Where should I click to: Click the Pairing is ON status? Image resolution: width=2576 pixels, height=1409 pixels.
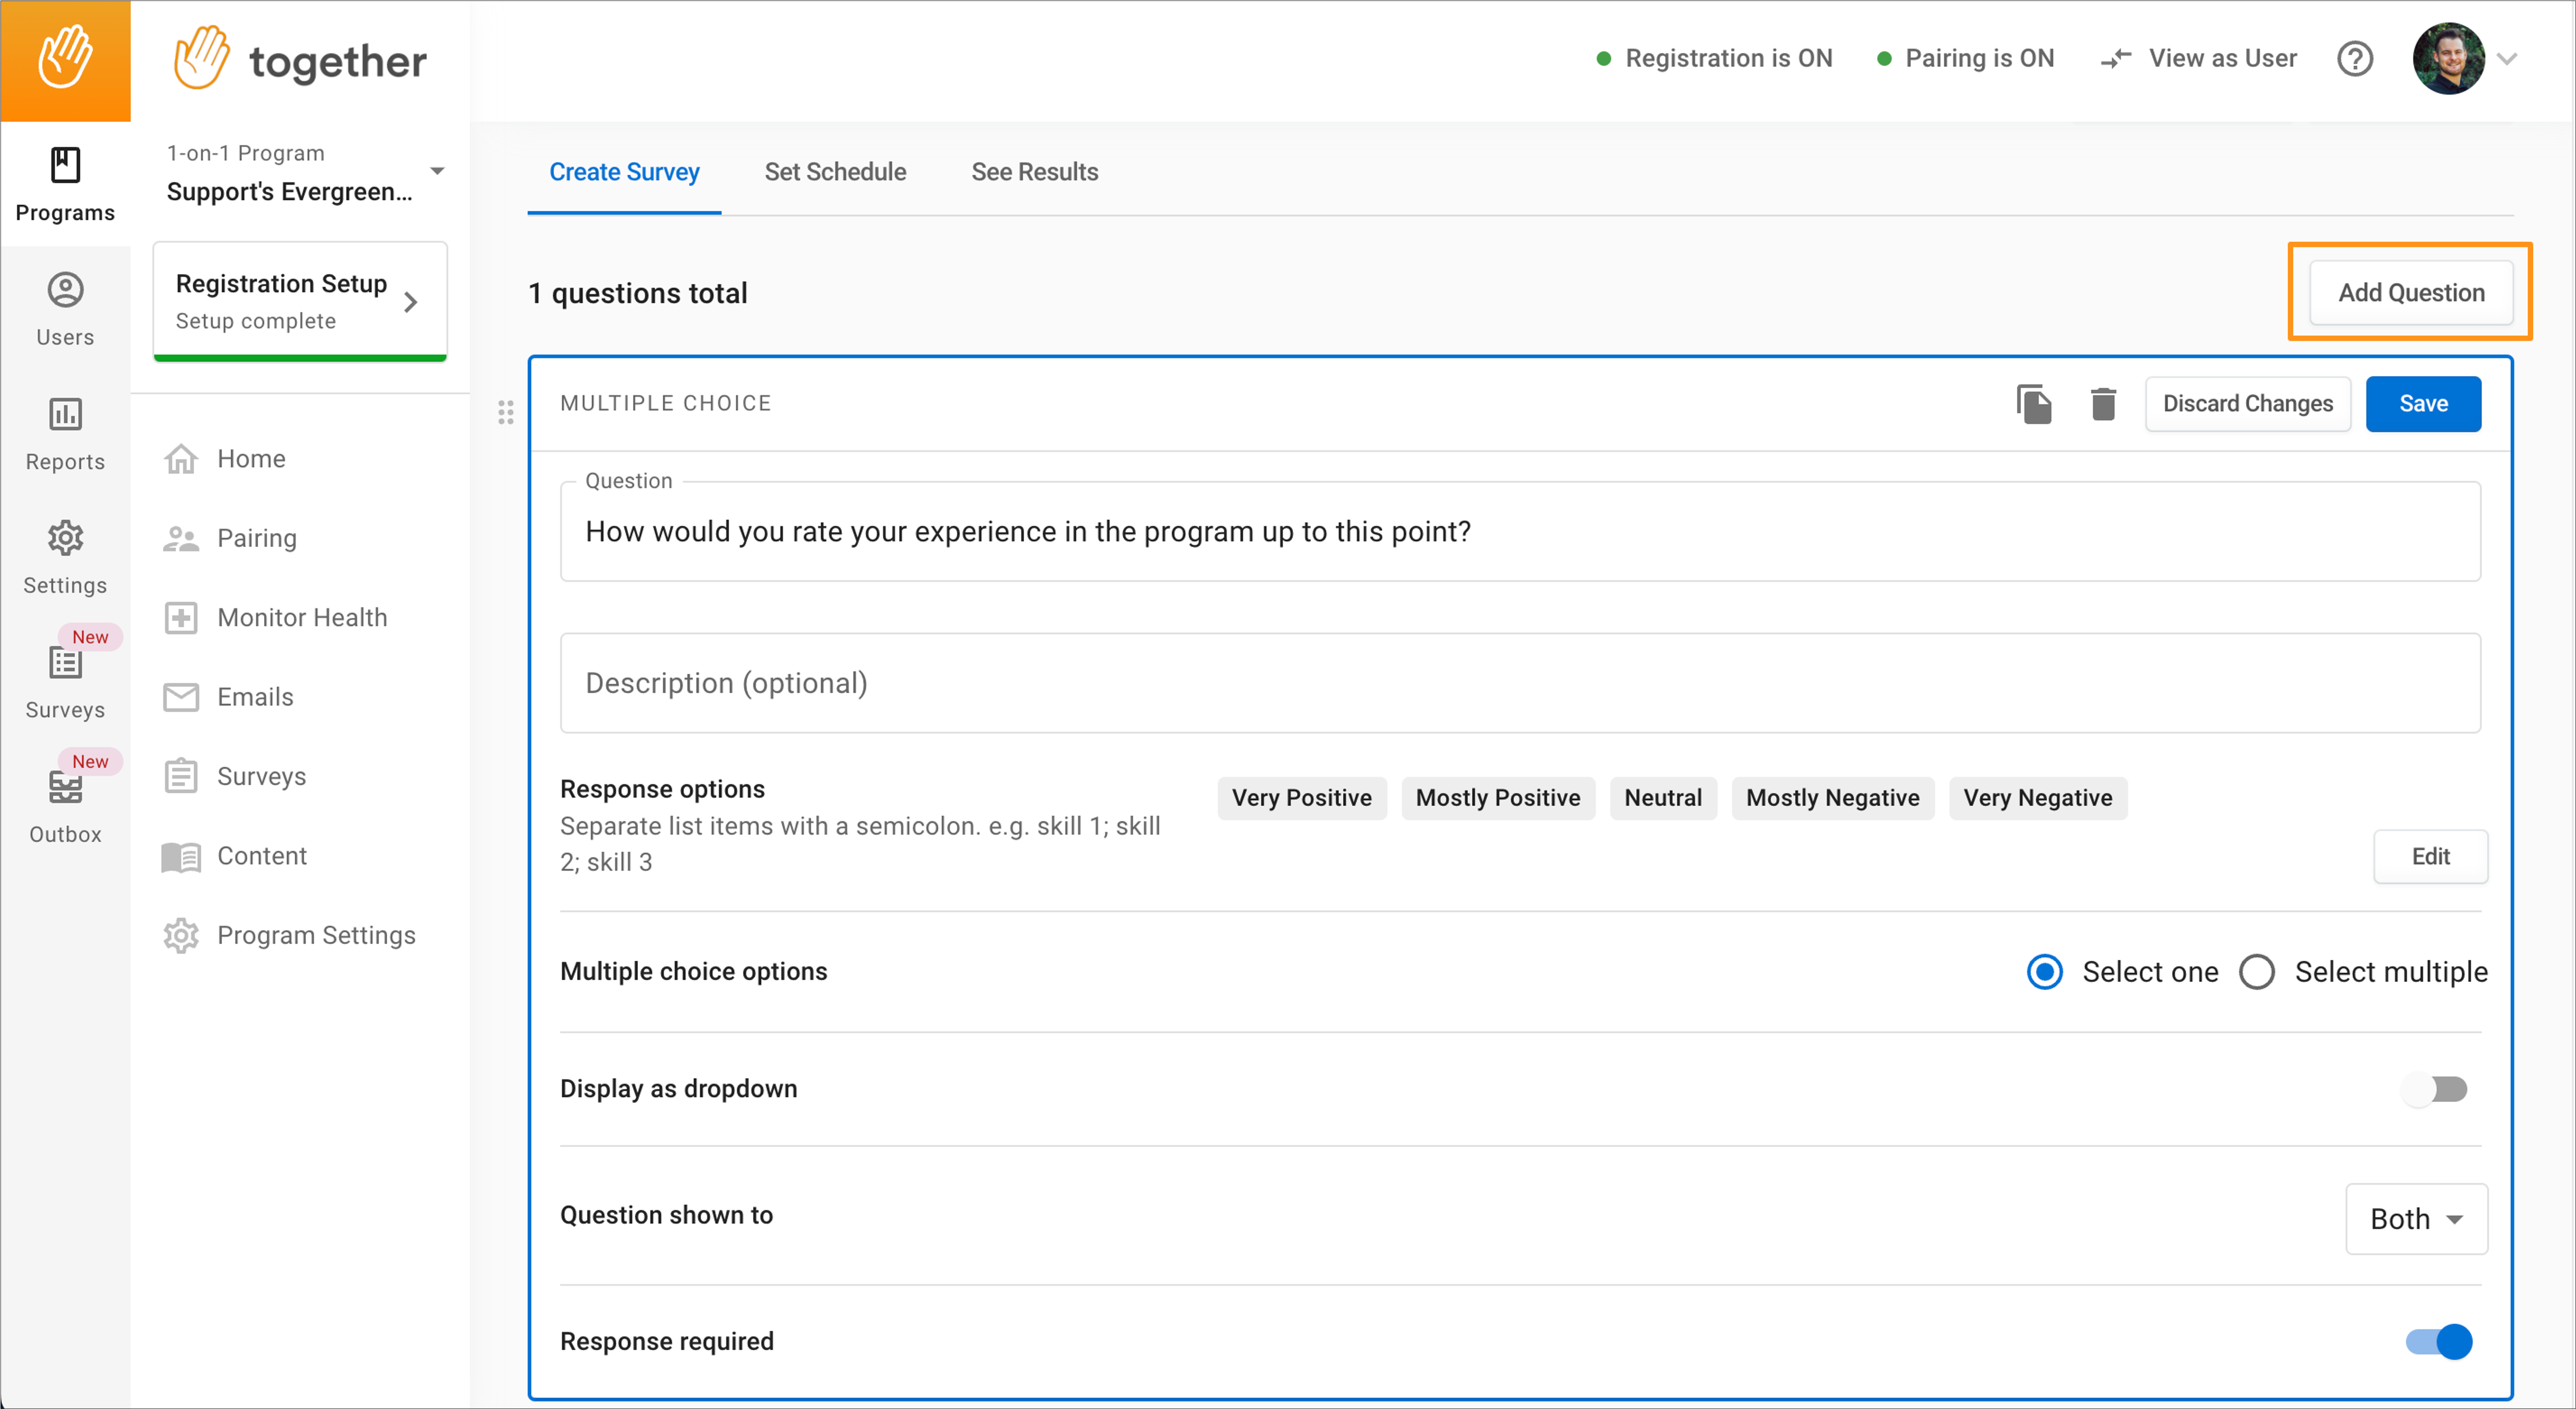point(1966,58)
